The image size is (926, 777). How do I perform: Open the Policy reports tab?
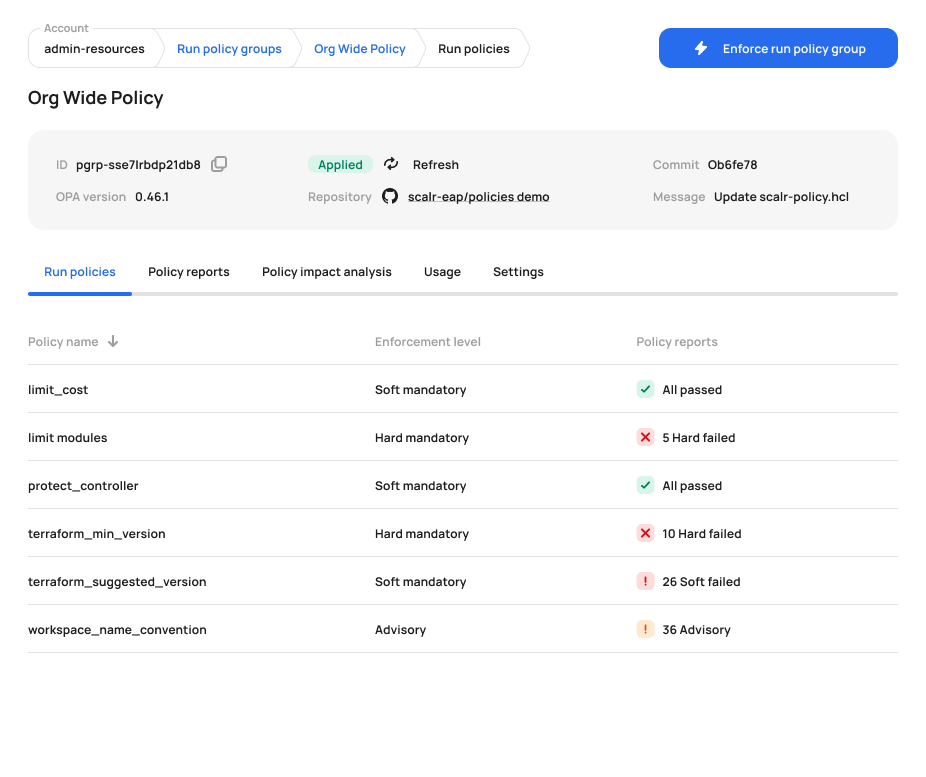[189, 272]
